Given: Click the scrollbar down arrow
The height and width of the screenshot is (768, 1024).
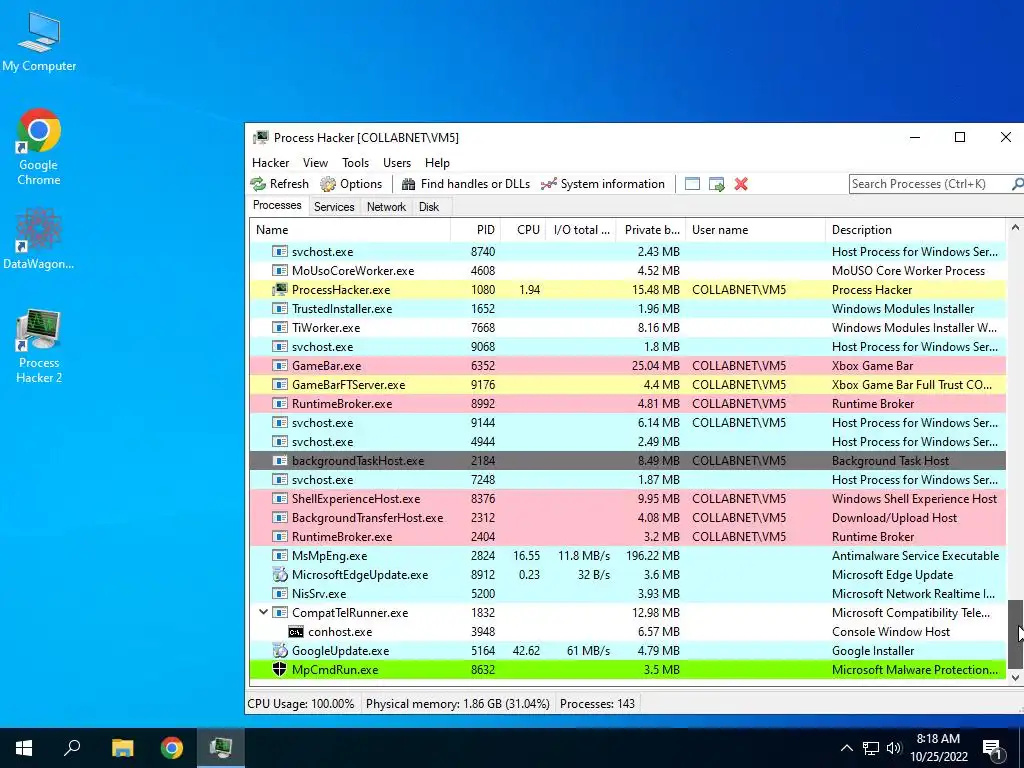Looking at the screenshot, I should coord(1015,677).
